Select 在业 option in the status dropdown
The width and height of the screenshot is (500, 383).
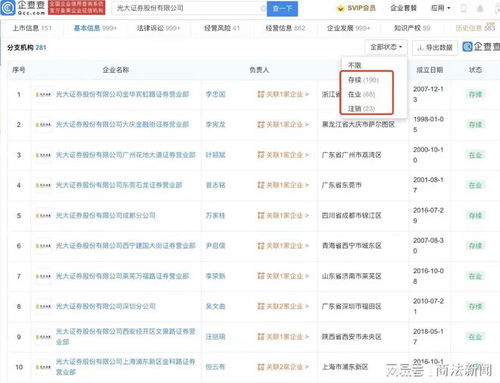click(x=361, y=94)
